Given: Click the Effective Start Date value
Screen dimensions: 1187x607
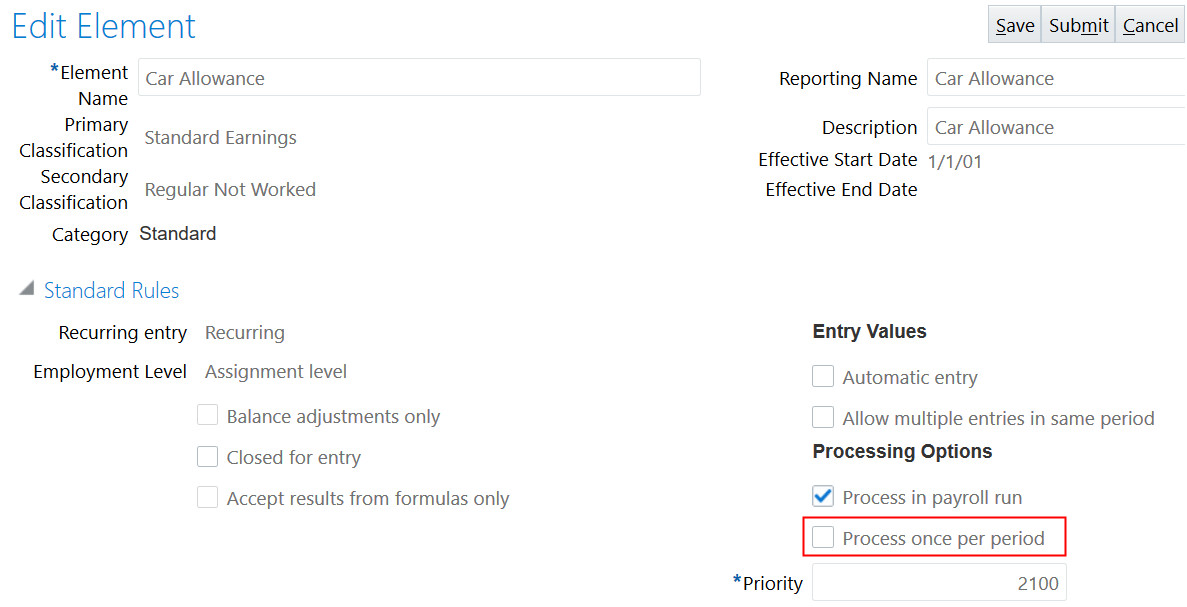Looking at the screenshot, I should (955, 161).
